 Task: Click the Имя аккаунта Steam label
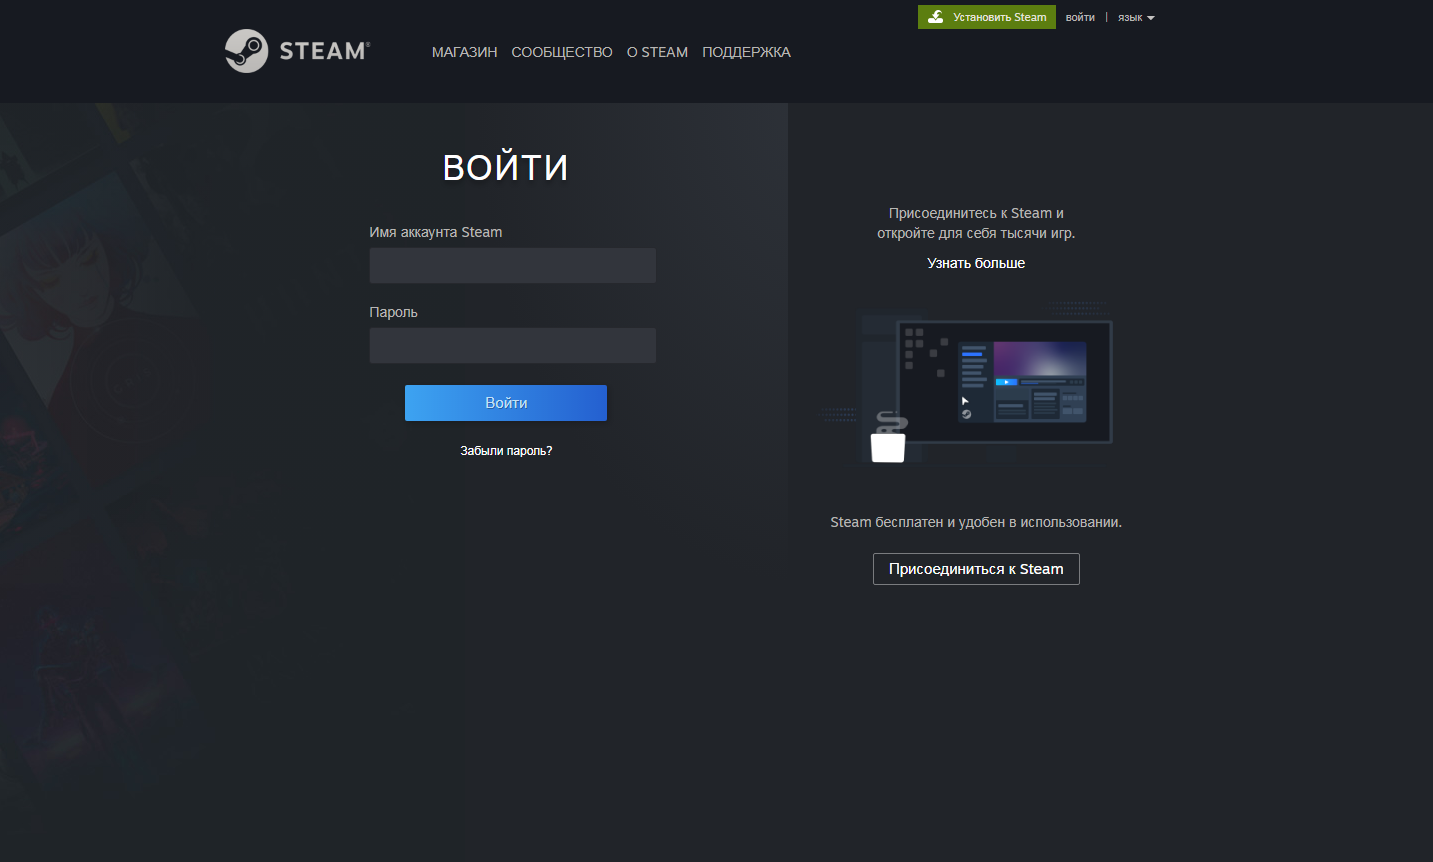point(436,232)
